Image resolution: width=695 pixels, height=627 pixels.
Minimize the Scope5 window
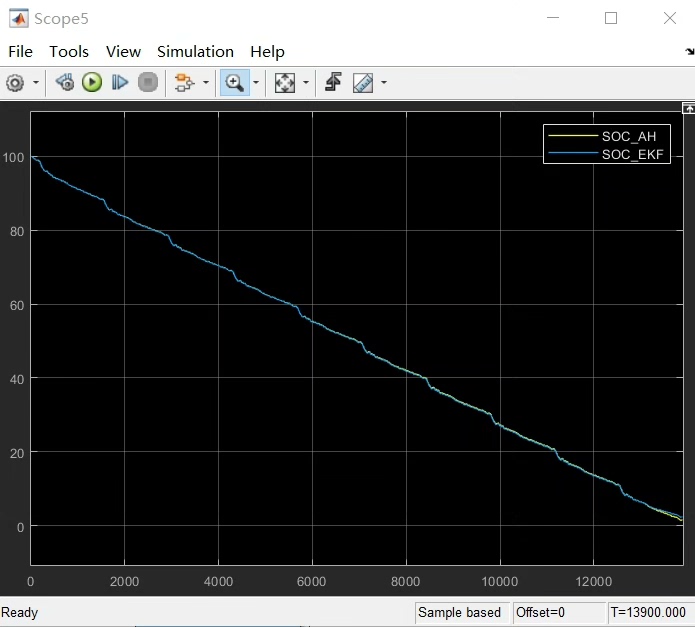pyautogui.click(x=553, y=18)
